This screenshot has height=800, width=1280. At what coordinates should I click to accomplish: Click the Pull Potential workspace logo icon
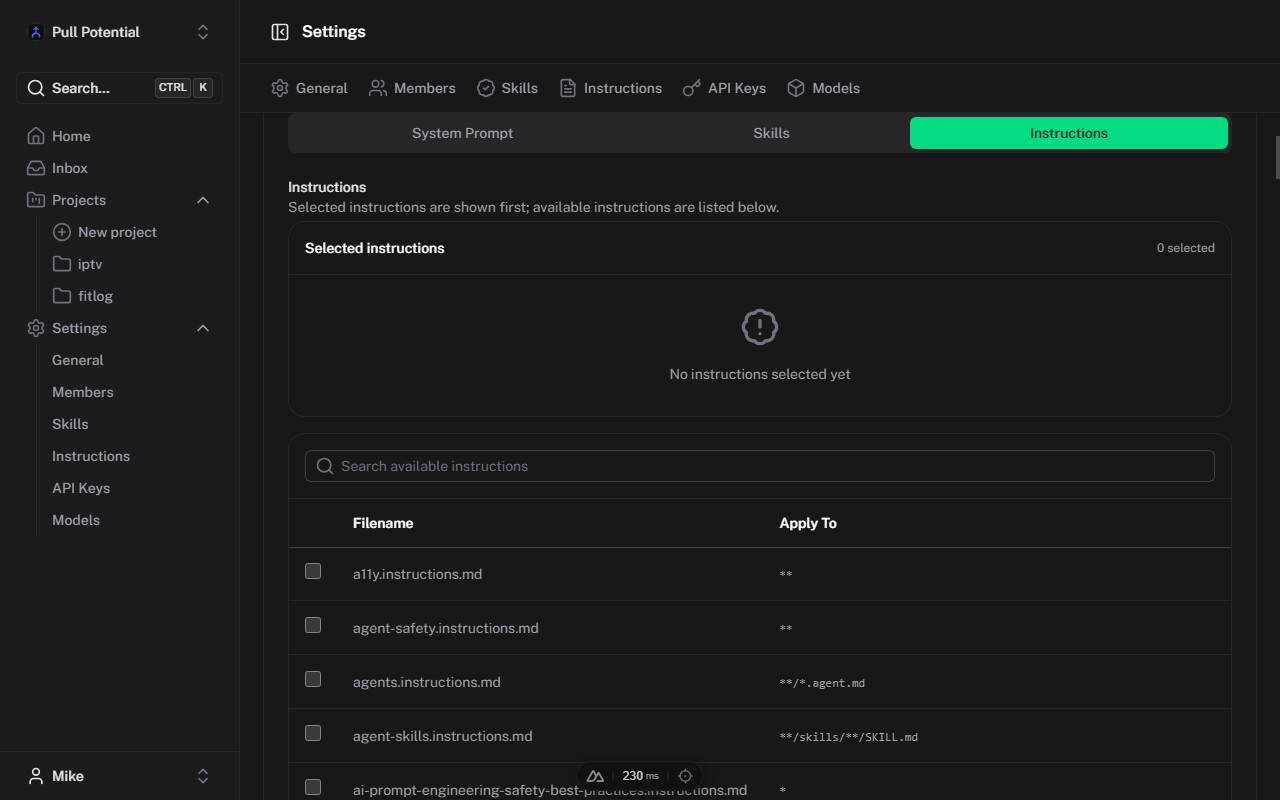[36, 32]
